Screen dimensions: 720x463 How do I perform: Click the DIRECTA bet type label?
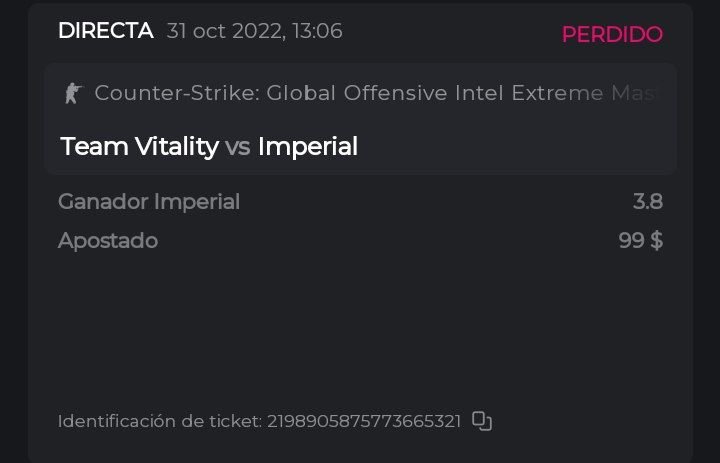tap(105, 31)
